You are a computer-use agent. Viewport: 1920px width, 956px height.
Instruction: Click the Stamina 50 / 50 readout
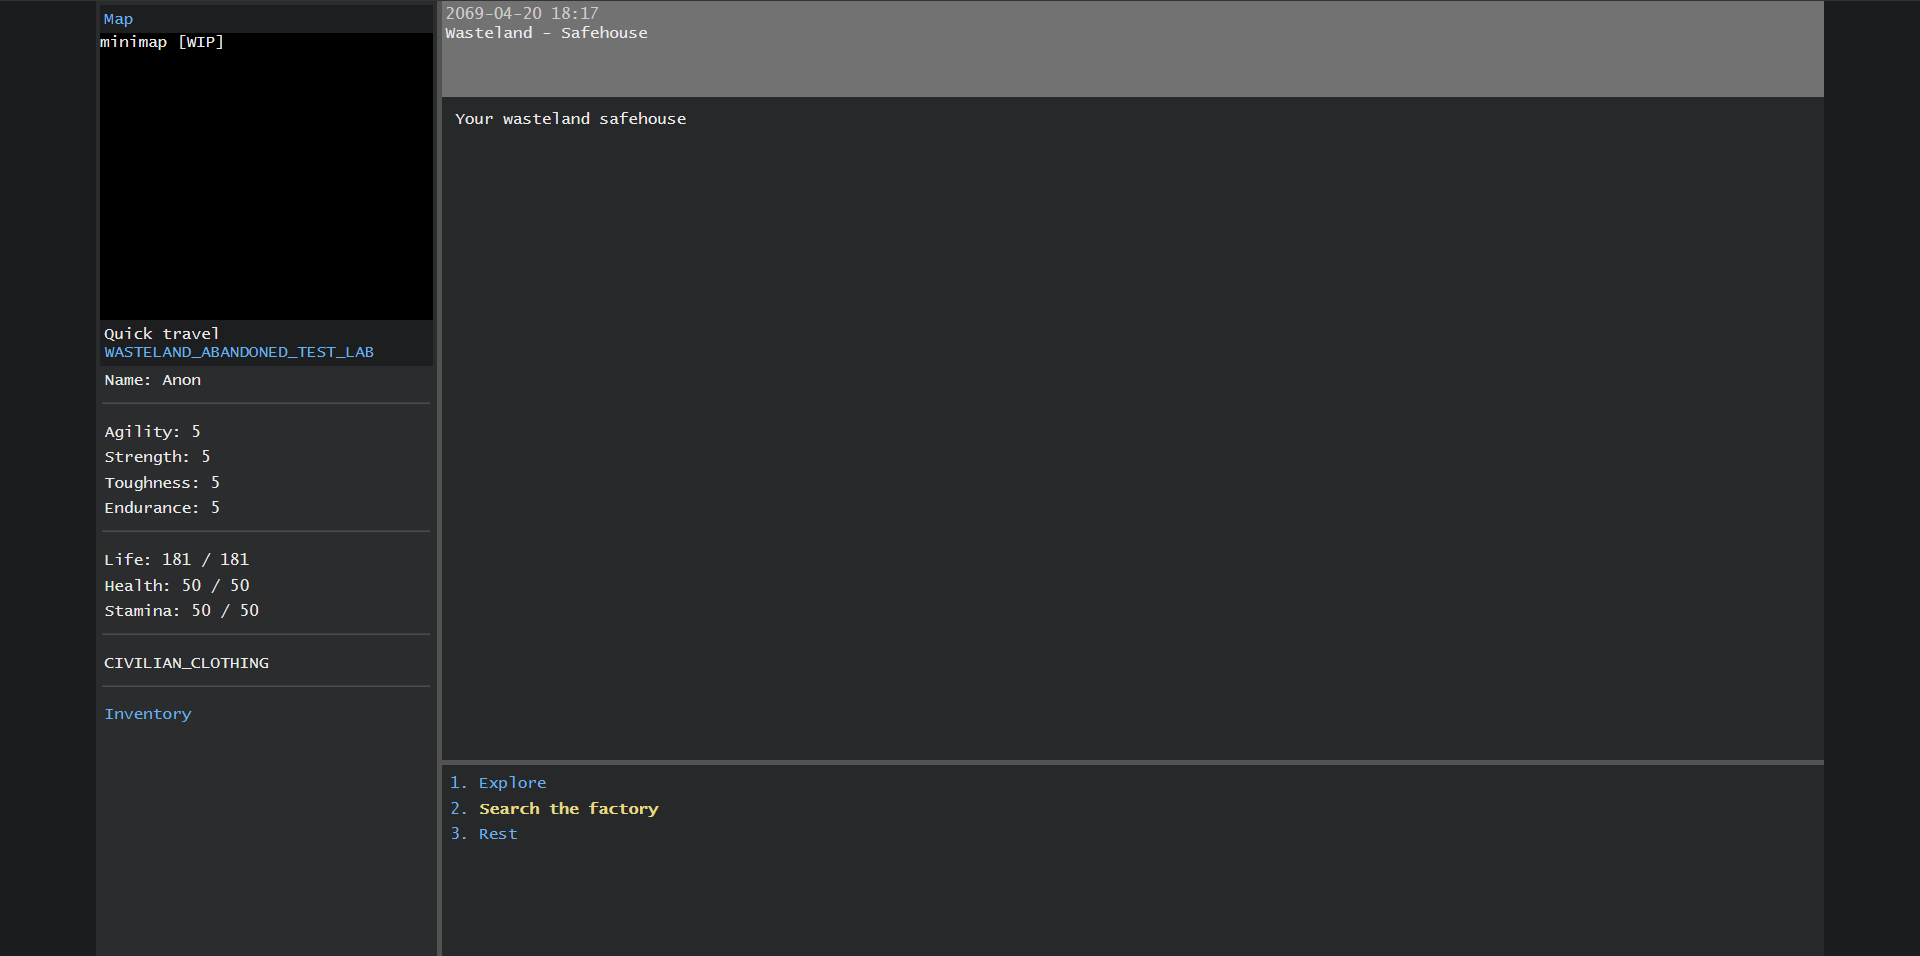coord(182,611)
